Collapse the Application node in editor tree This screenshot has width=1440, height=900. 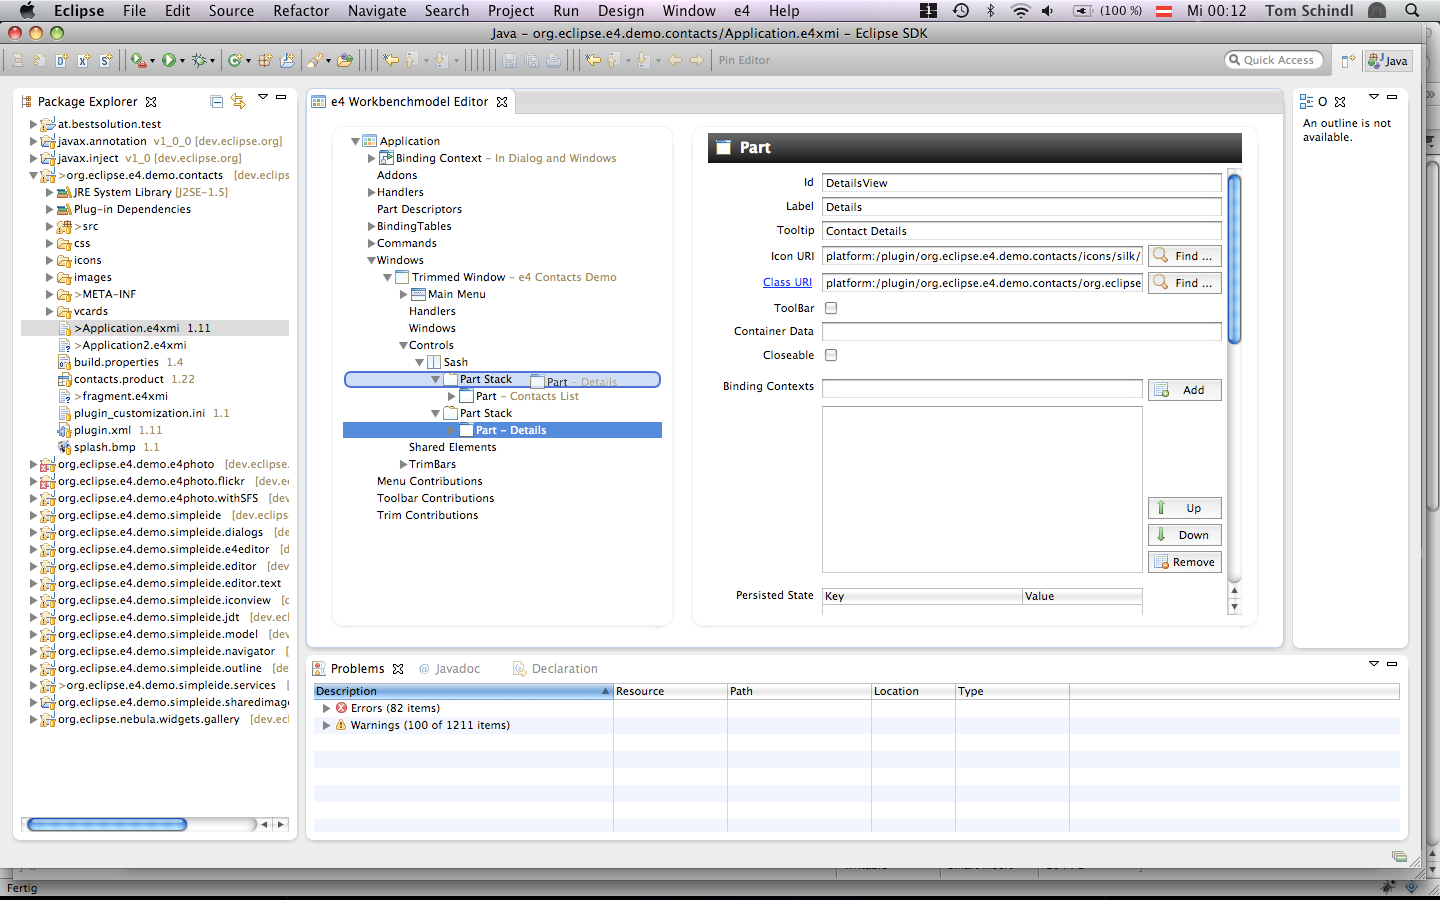(x=355, y=142)
